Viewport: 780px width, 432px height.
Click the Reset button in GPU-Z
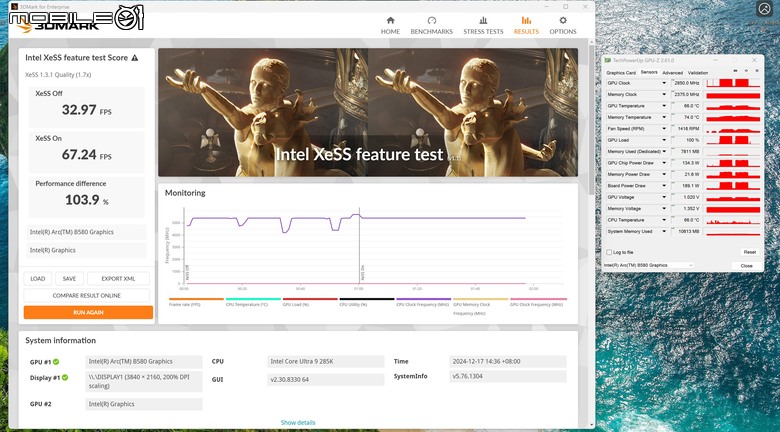coord(750,252)
